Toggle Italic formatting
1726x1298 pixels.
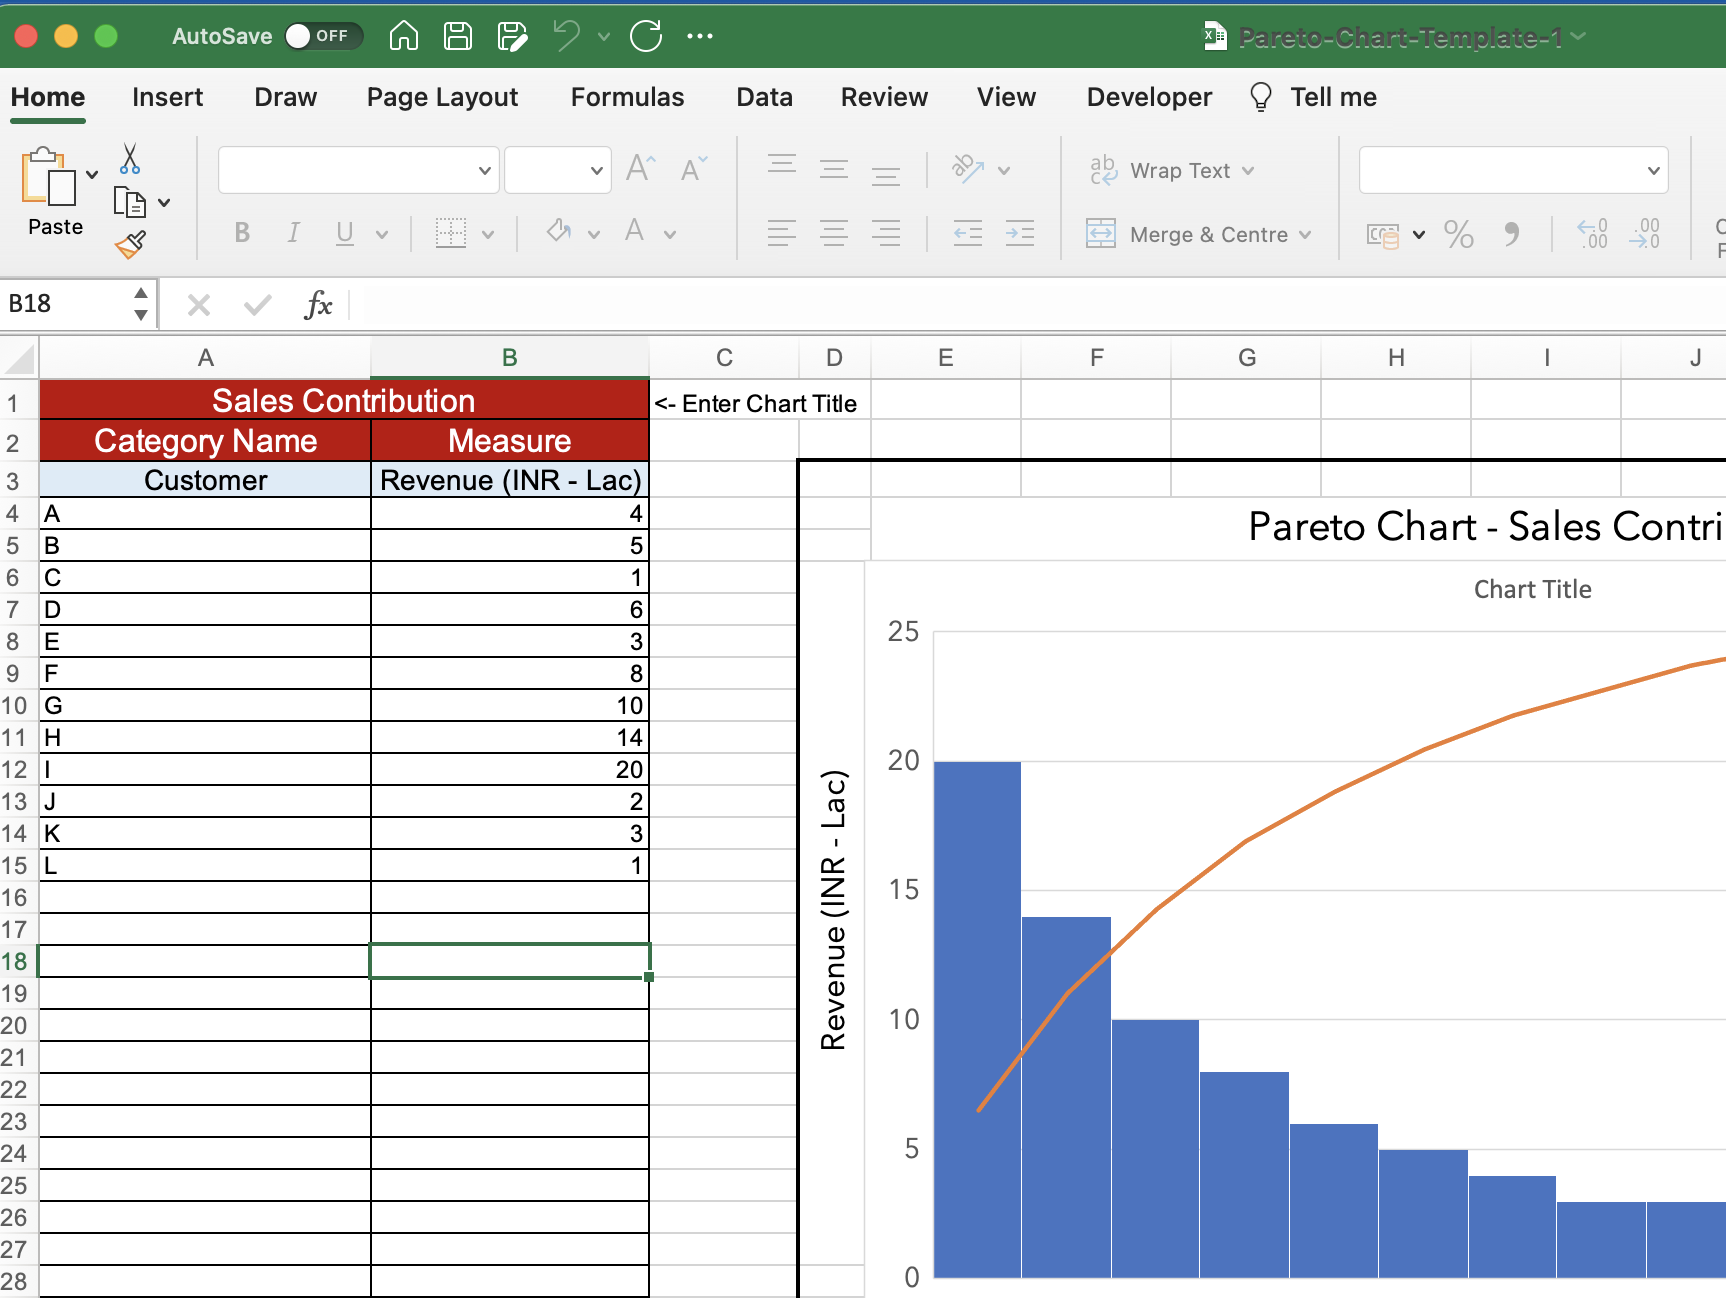[x=293, y=234]
